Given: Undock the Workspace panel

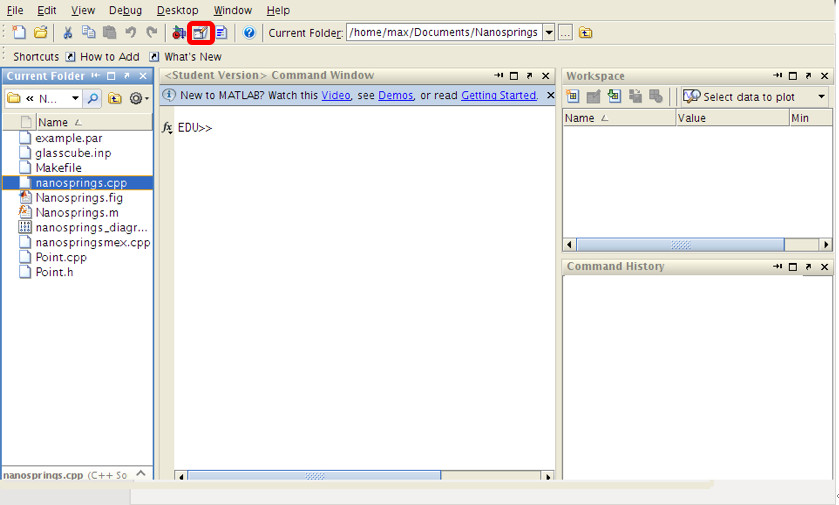Looking at the screenshot, I should point(809,76).
